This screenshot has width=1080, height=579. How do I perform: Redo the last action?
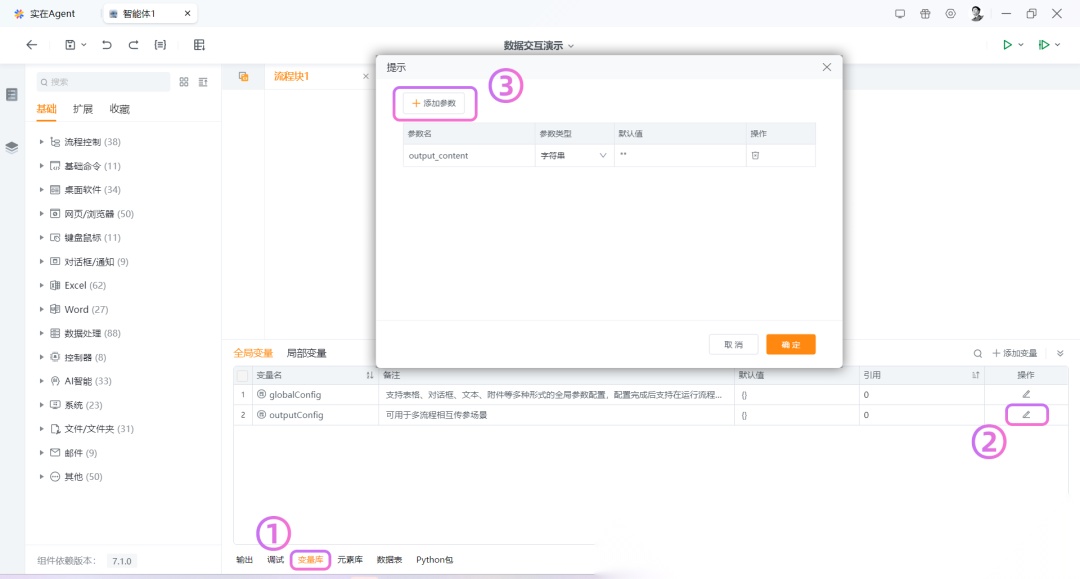(x=134, y=45)
